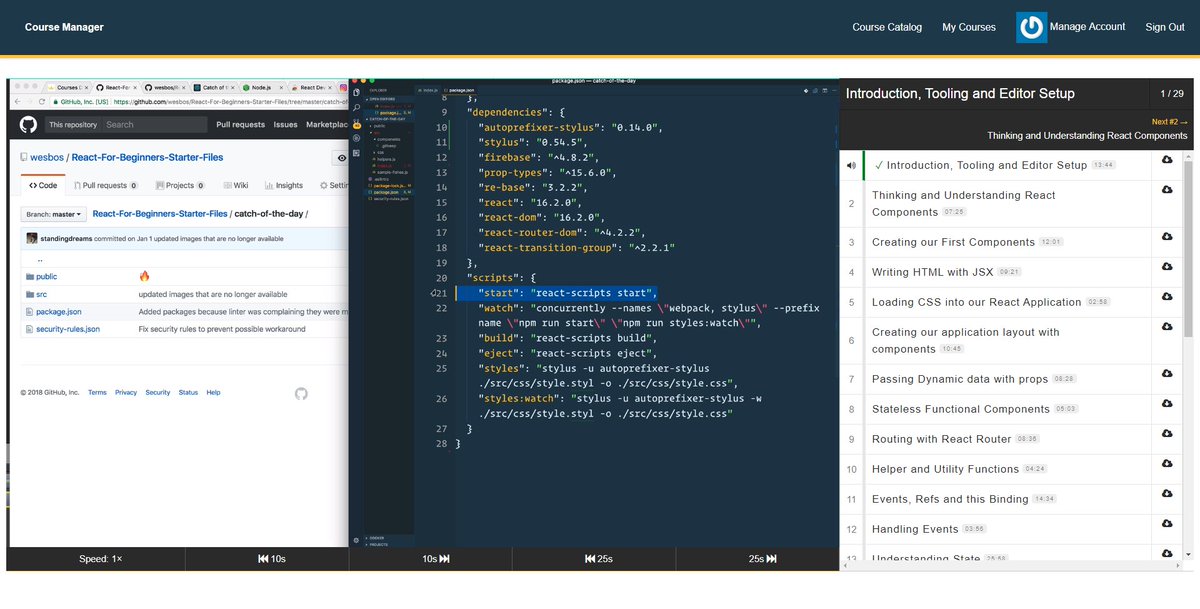
Task: Click the 1 / 29 lesson counter
Action: pos(1171,93)
